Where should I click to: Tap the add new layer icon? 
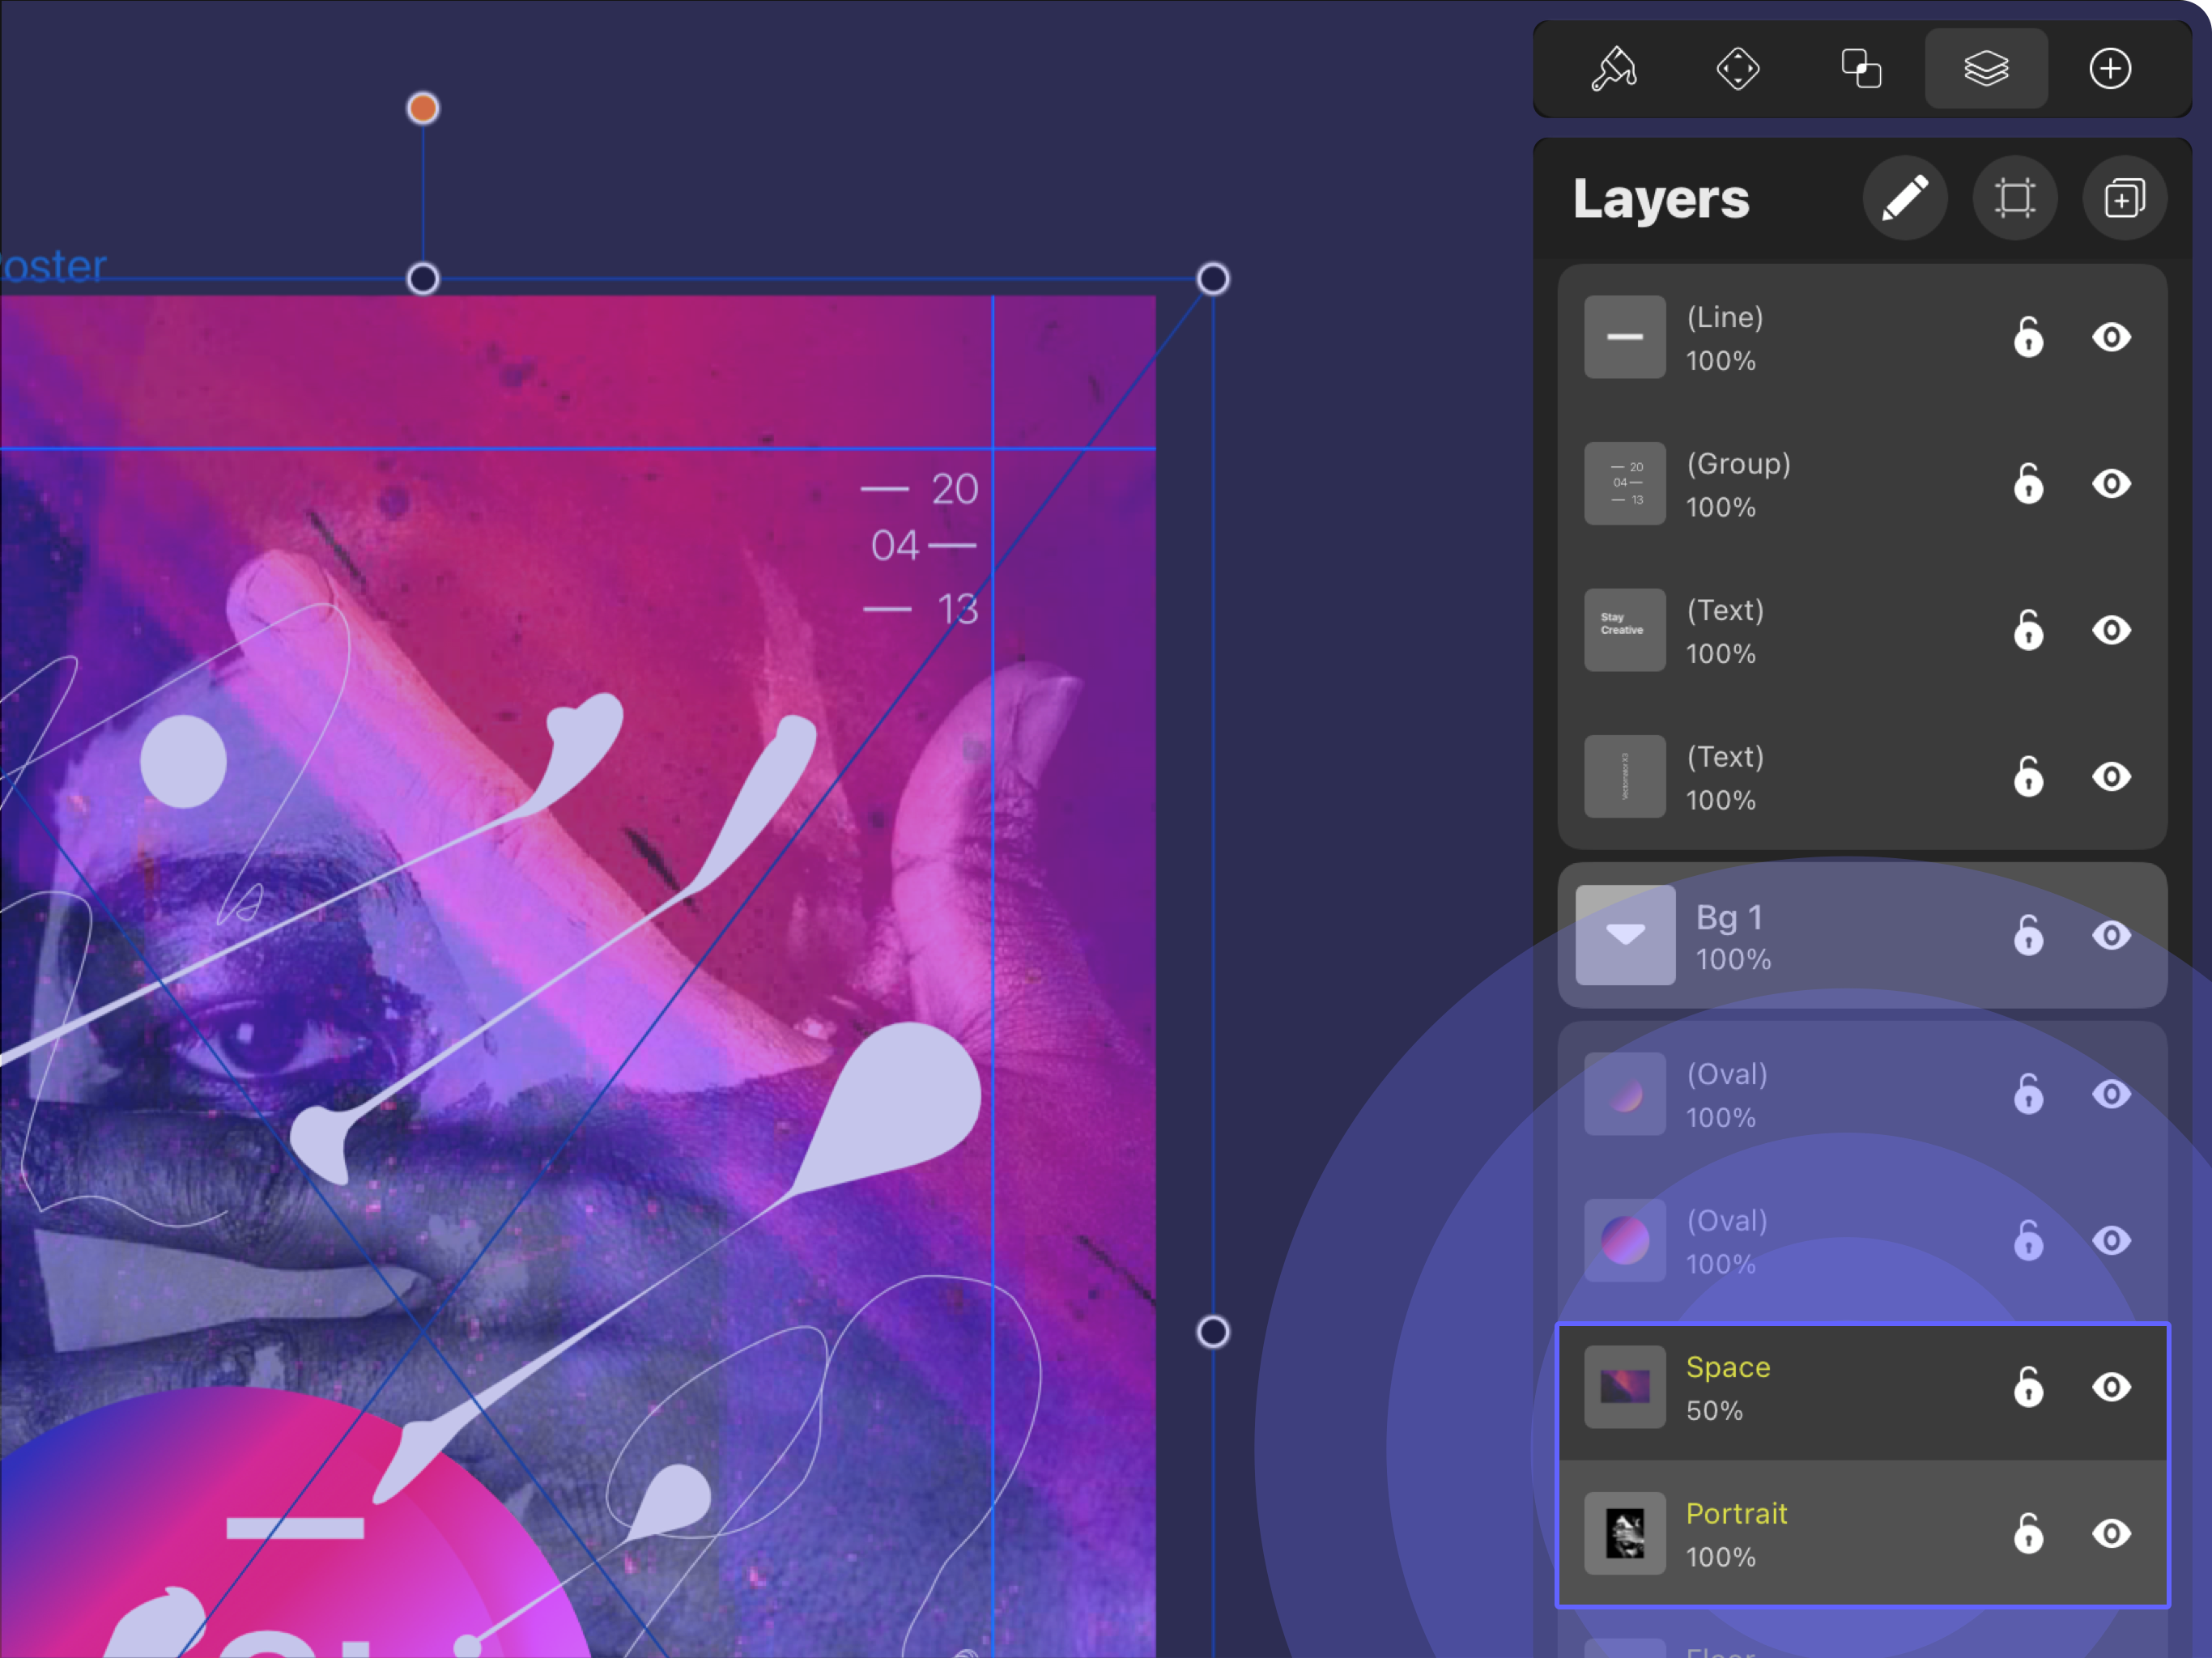pyautogui.click(x=2125, y=198)
